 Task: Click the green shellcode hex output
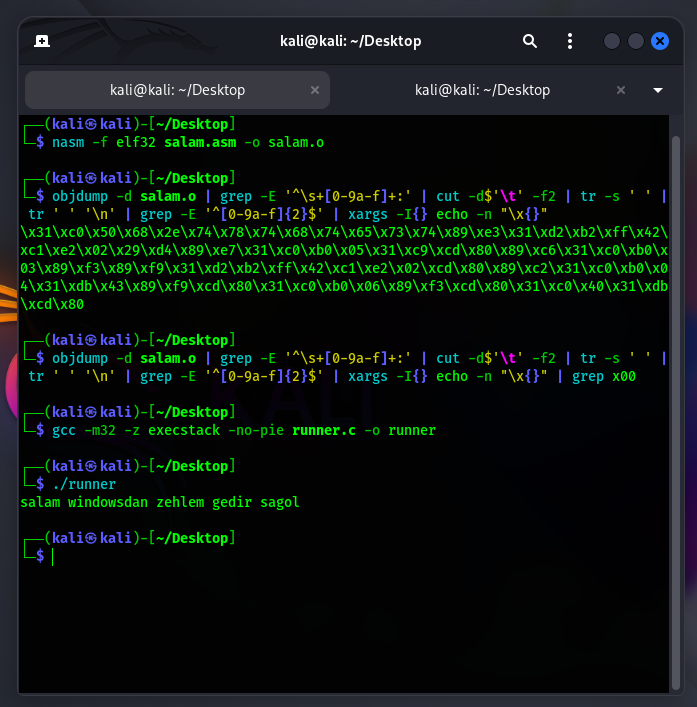coord(340,268)
